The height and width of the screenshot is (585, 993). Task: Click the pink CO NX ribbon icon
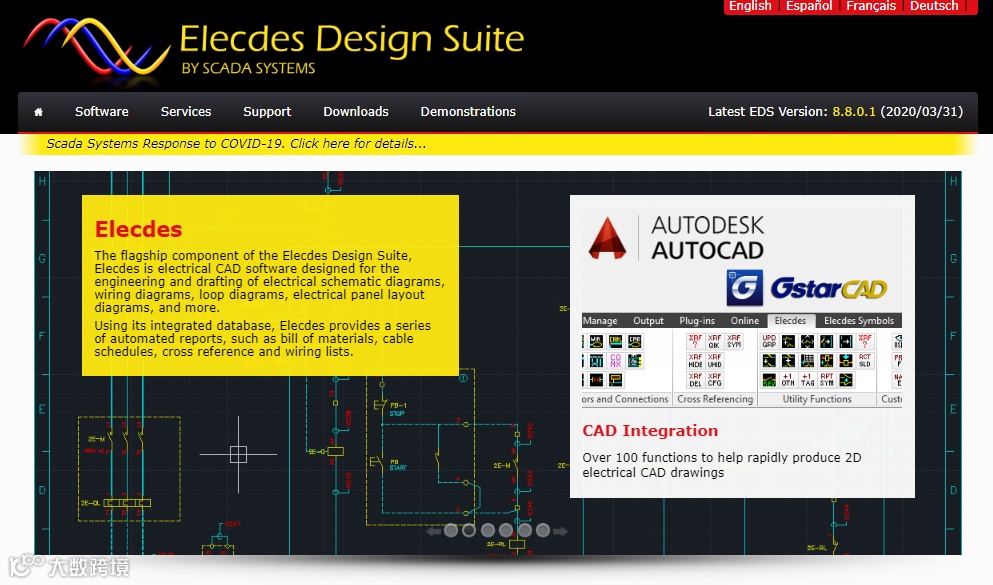(616, 361)
